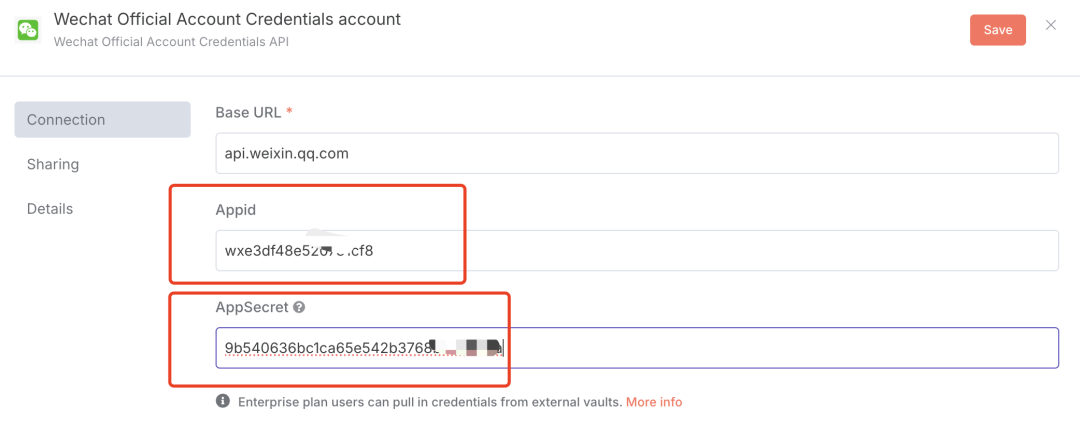Click the Appid field label
Viewport: 1080px width, 439px height.
[236, 210]
